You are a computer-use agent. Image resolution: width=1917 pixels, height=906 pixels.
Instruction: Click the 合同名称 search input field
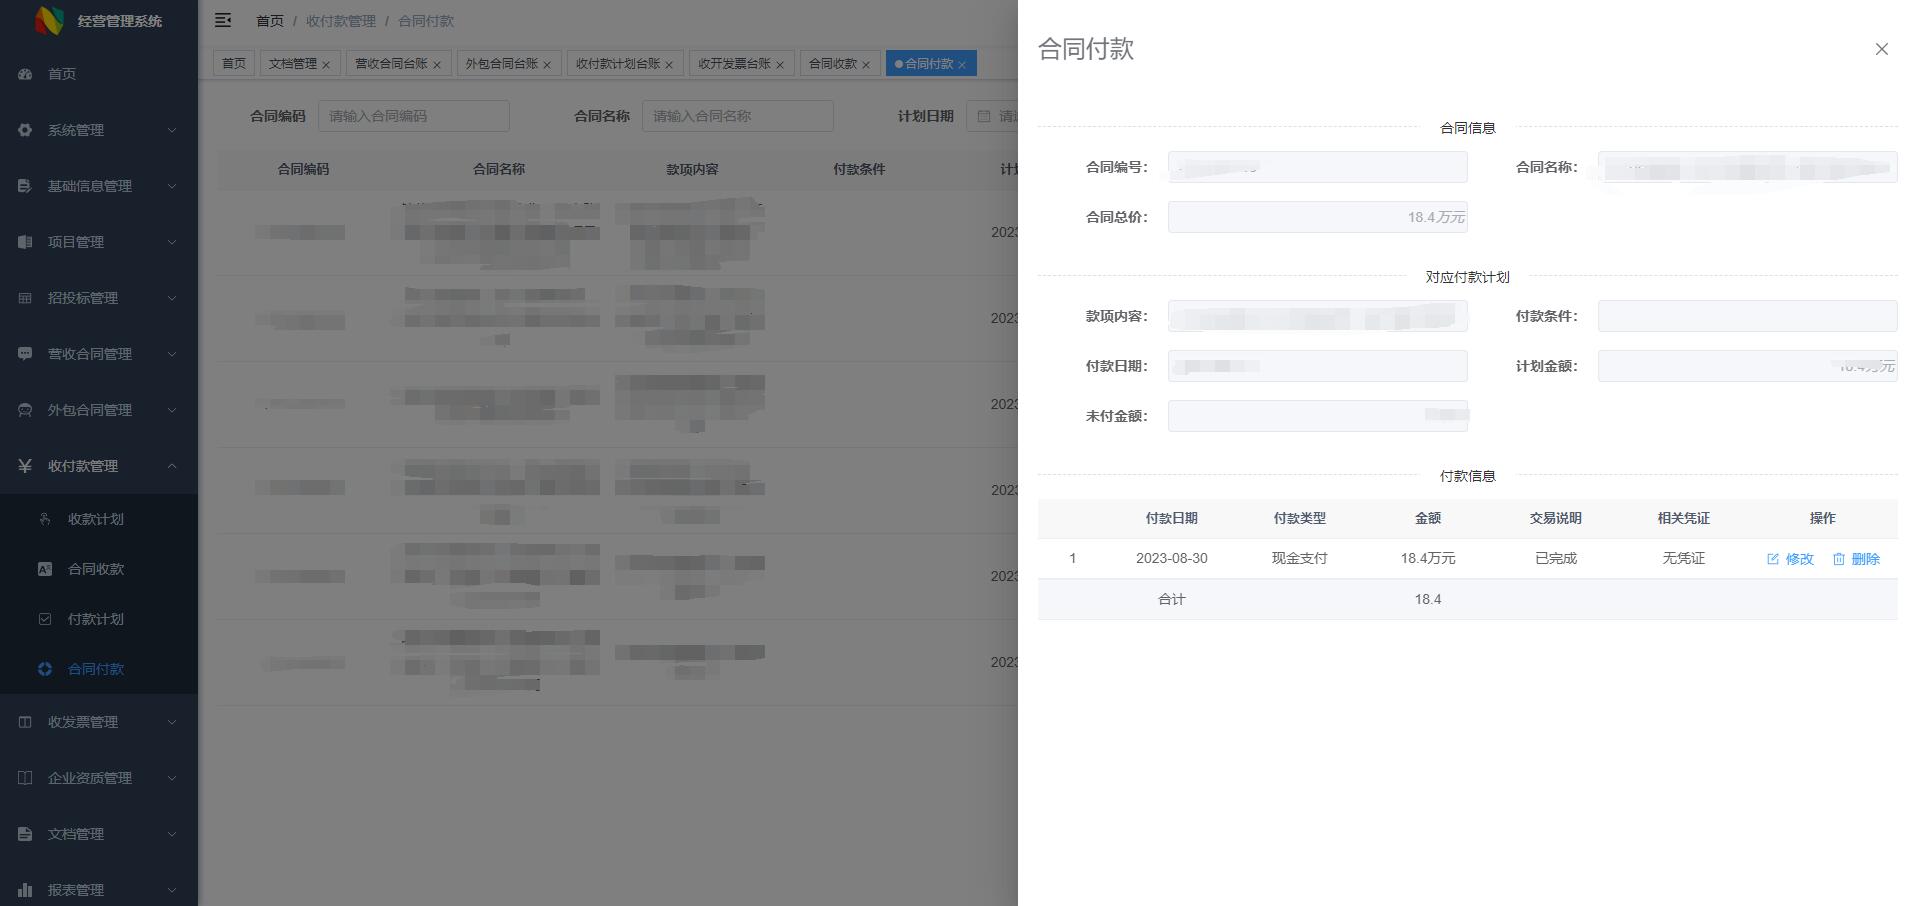(x=738, y=116)
